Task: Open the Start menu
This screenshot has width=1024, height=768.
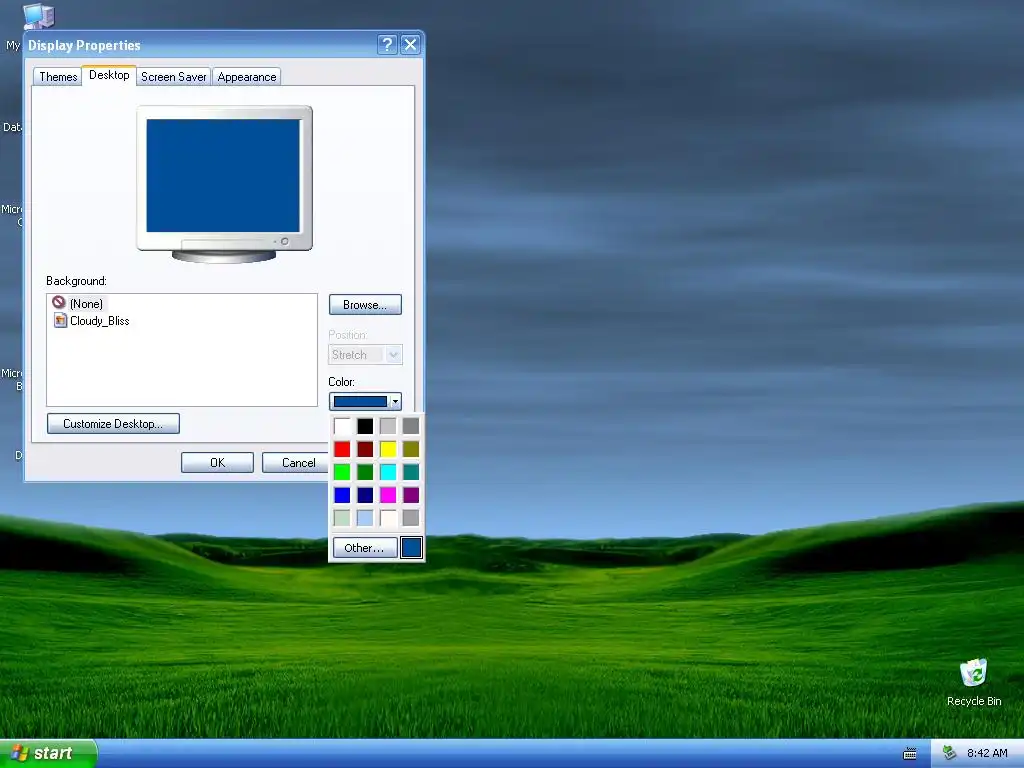Action: pyautogui.click(x=48, y=753)
